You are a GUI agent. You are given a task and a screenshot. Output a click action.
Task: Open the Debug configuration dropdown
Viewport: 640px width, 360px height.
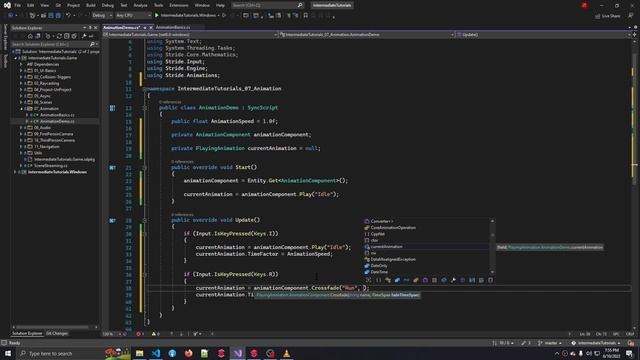click(102, 16)
